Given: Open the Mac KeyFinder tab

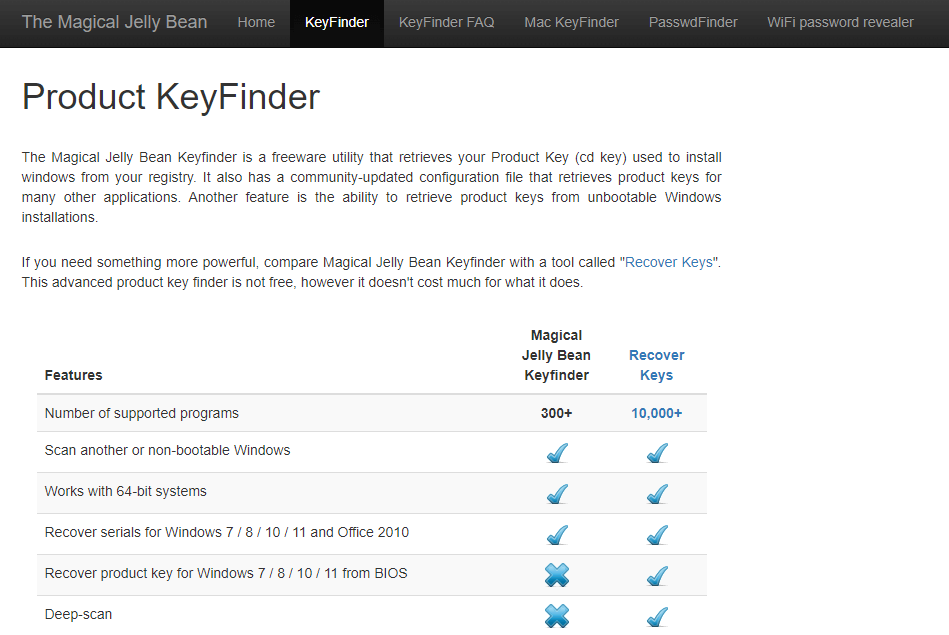Looking at the screenshot, I should 571,22.
